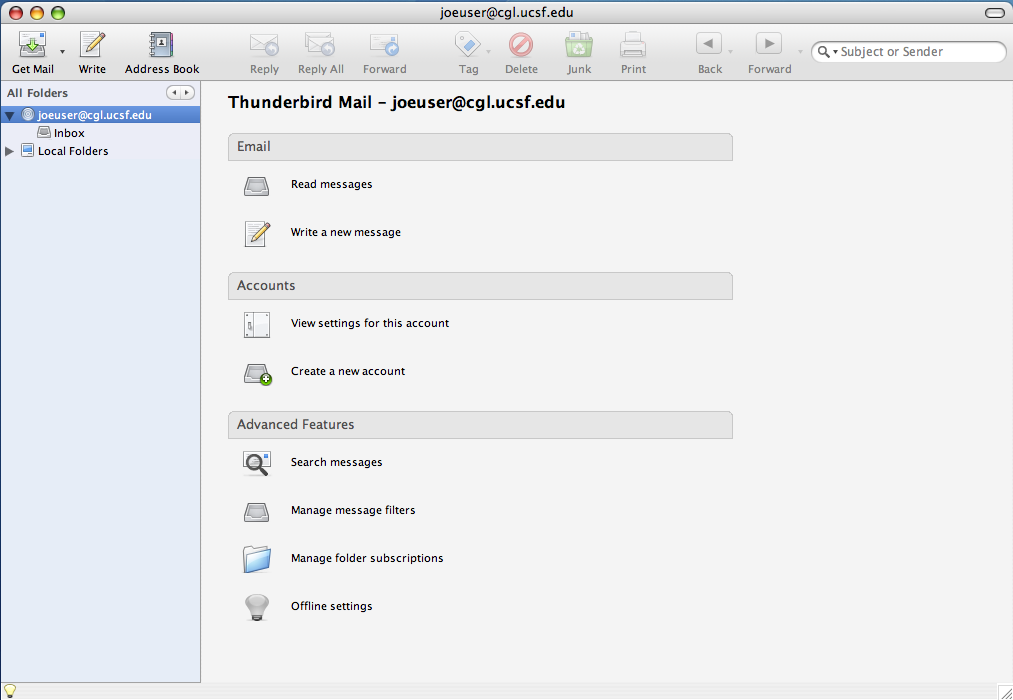Click the Read messages tray icon
This screenshot has width=1013, height=700.
click(x=256, y=186)
